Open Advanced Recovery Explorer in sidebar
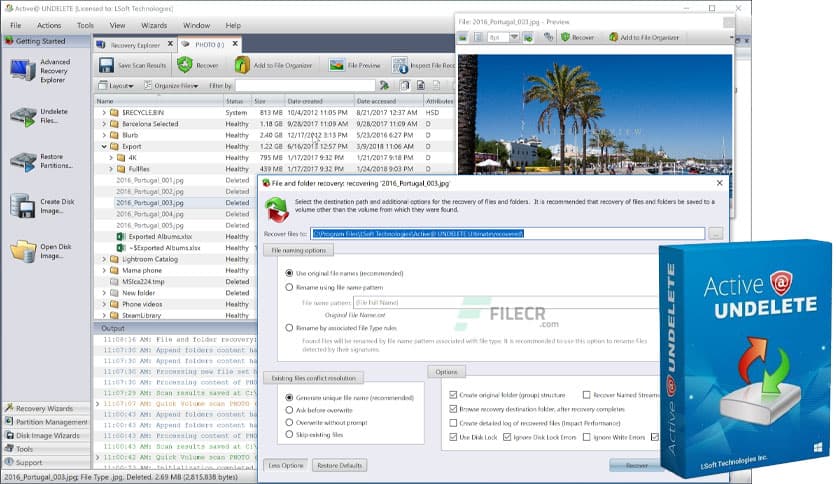The height and width of the screenshot is (484, 836). point(24,70)
